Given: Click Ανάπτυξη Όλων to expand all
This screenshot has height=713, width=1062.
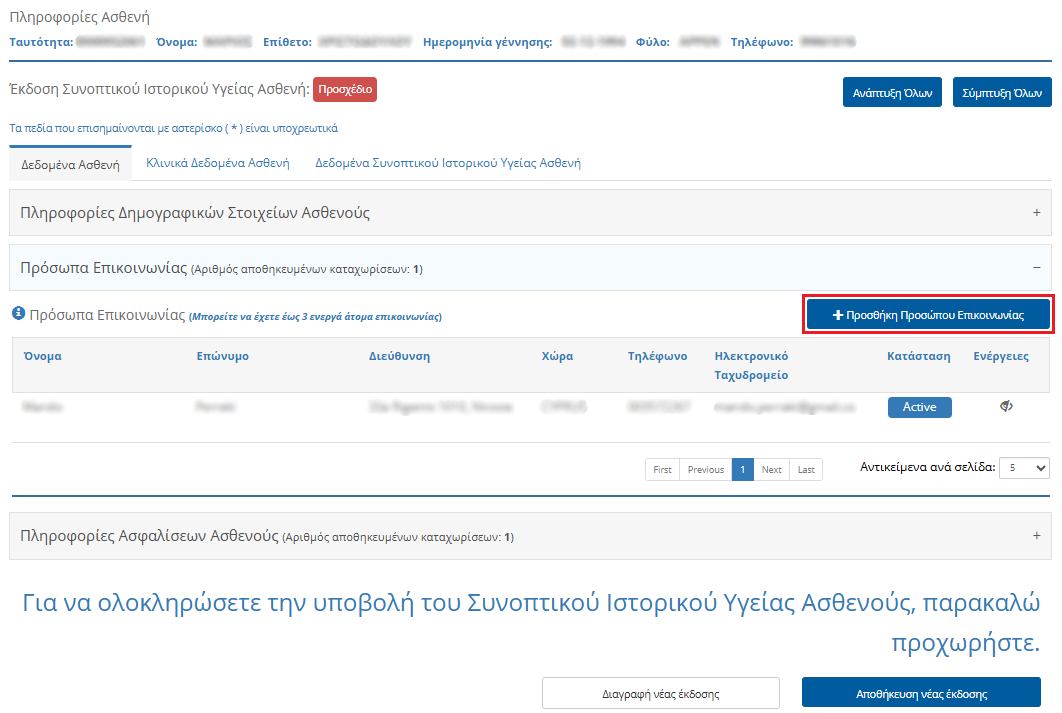Looking at the screenshot, I should pos(892,92).
